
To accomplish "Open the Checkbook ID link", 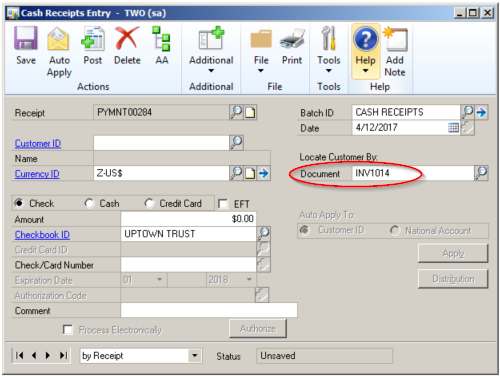I will pos(42,235).
